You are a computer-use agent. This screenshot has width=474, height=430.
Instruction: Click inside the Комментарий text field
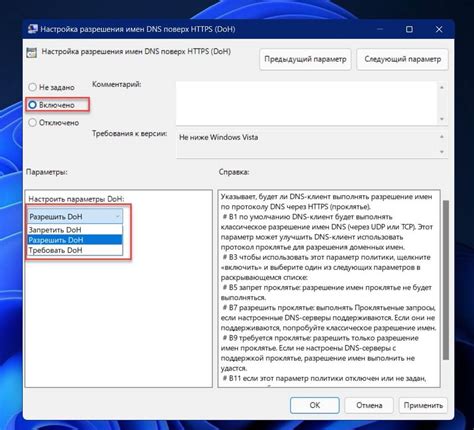click(x=307, y=103)
